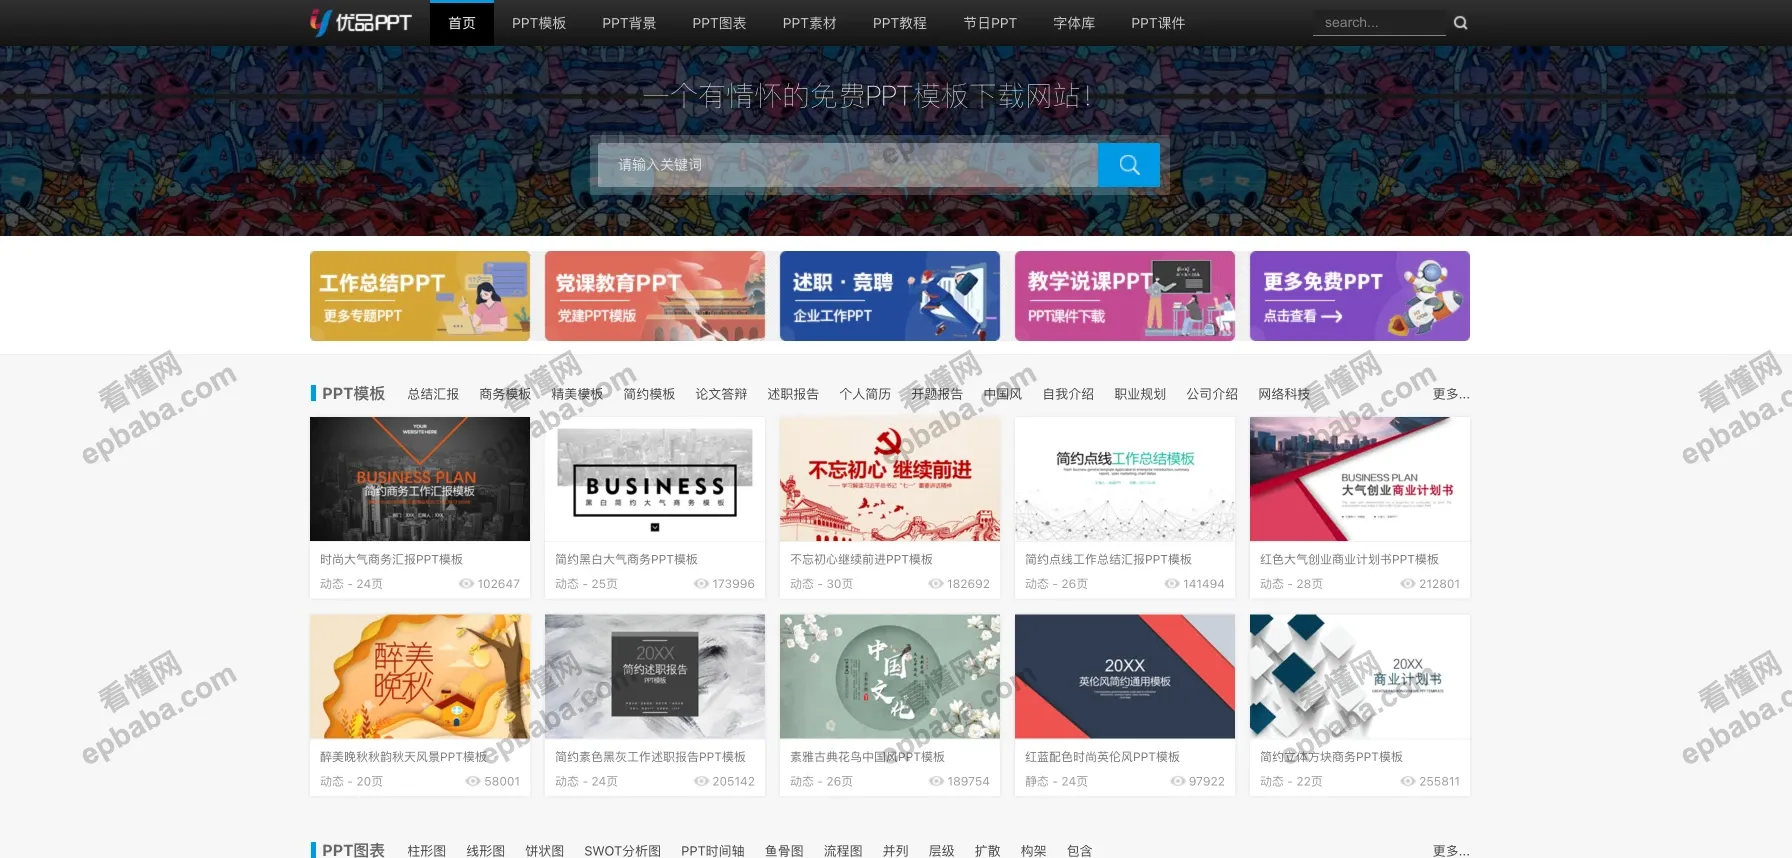Open the 简约黑白大气商务 template thumbnail

point(655,479)
